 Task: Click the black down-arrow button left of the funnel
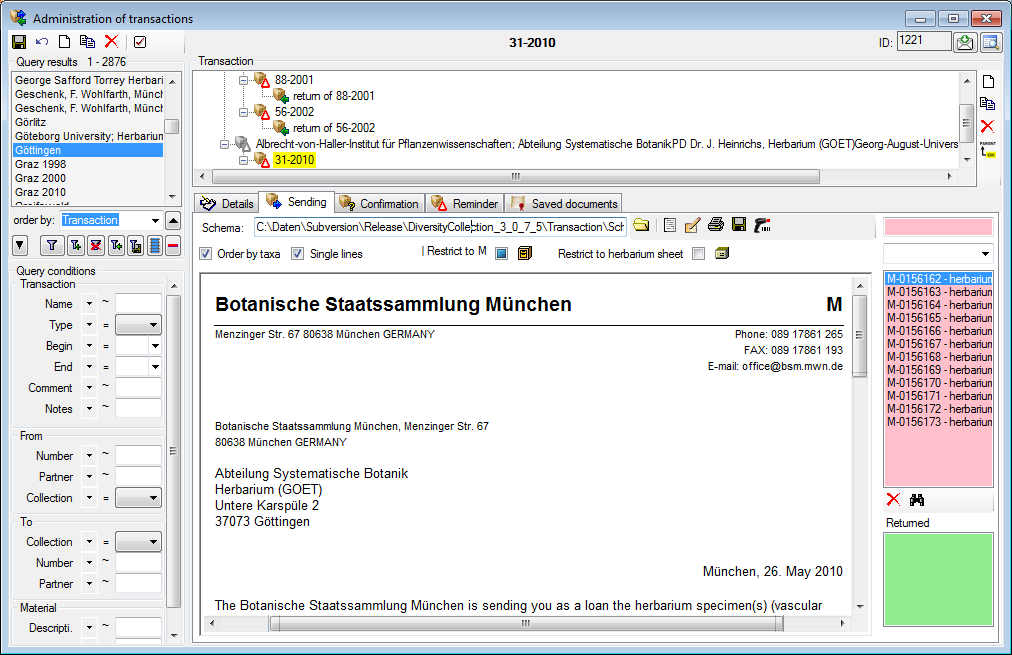[20, 245]
